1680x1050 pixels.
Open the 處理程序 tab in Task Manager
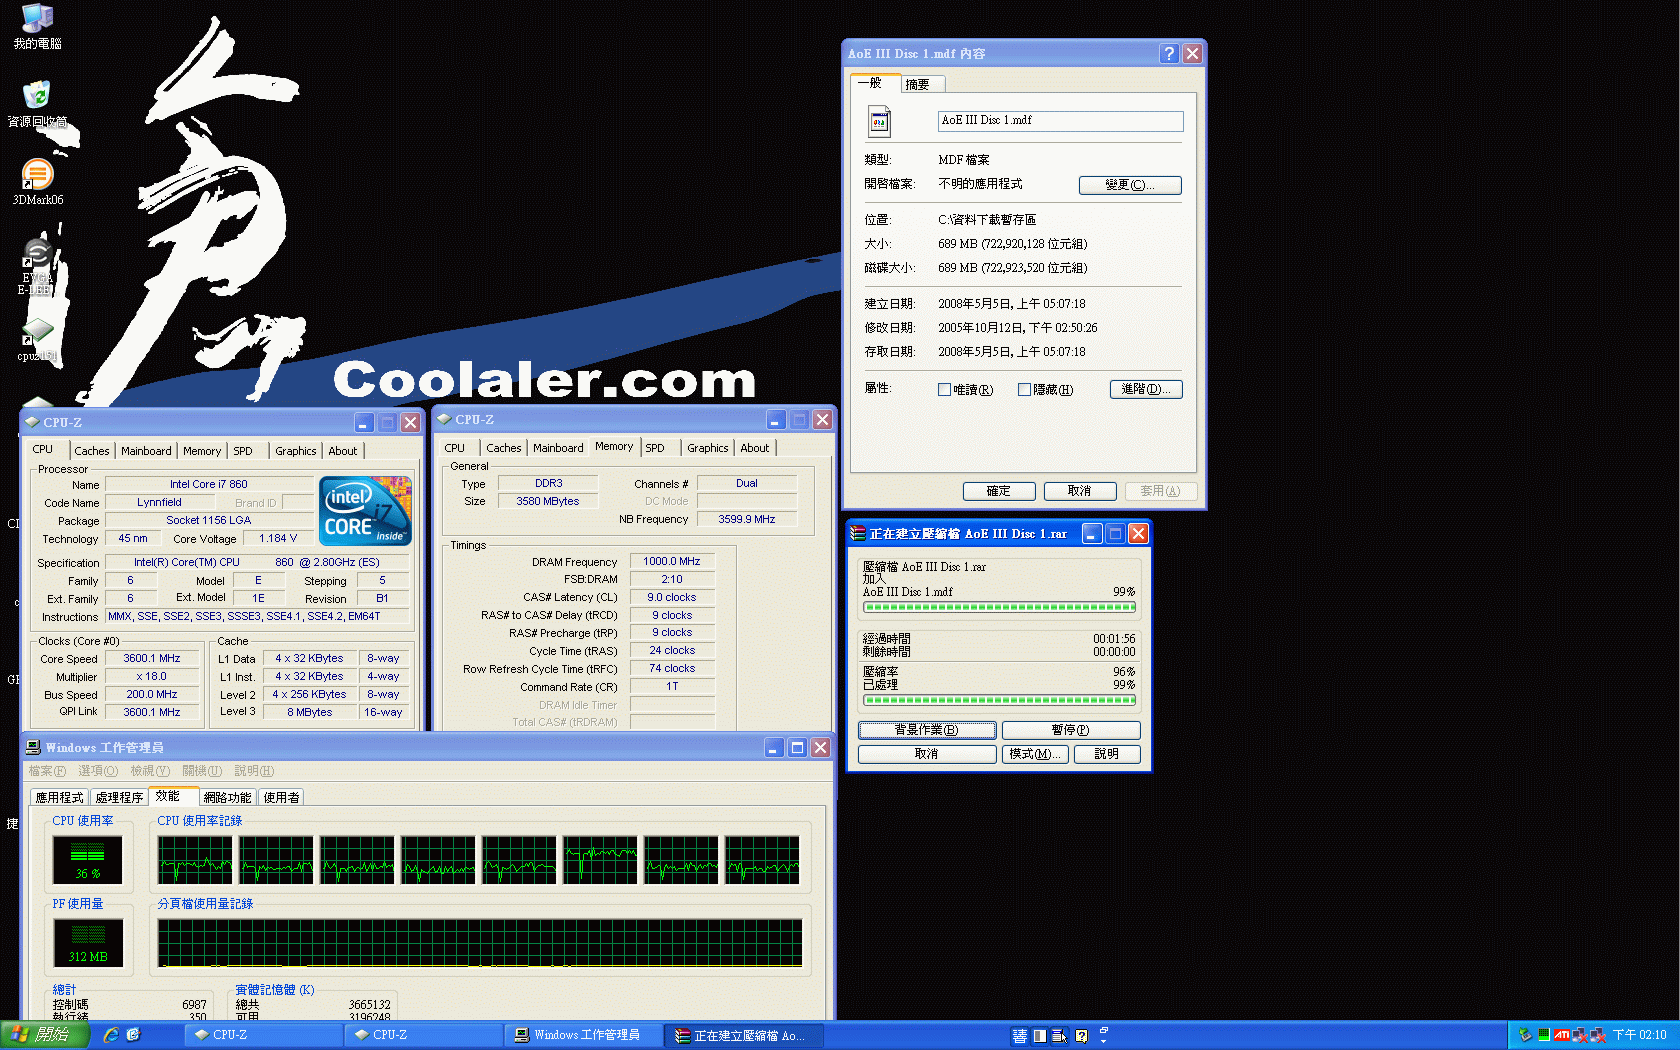pos(119,798)
